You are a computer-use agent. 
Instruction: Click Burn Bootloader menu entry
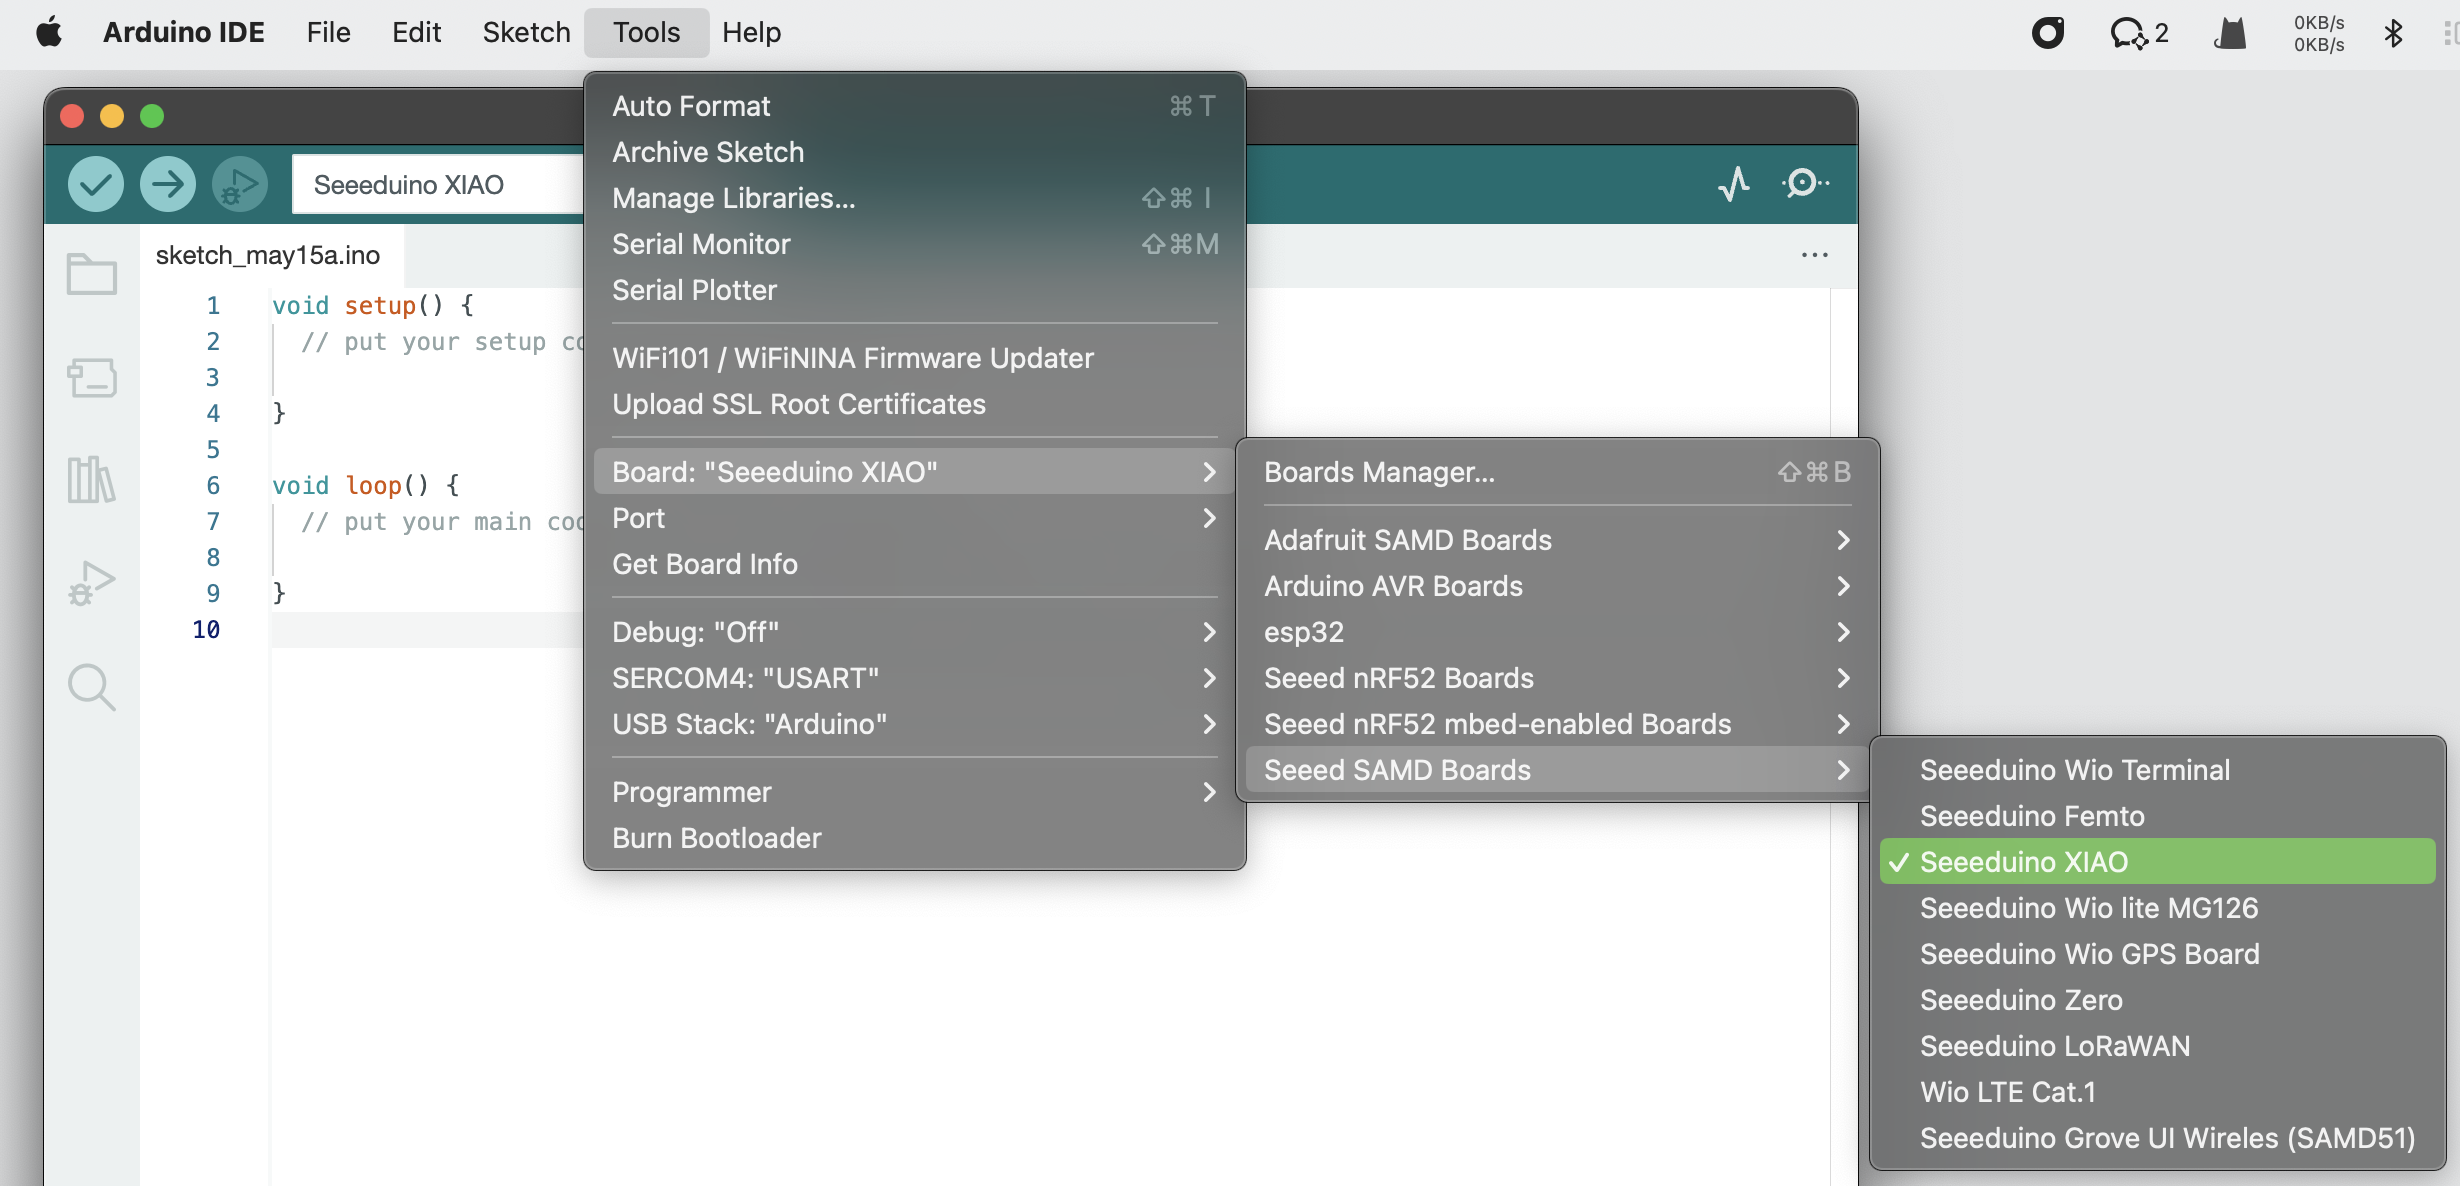(914, 837)
